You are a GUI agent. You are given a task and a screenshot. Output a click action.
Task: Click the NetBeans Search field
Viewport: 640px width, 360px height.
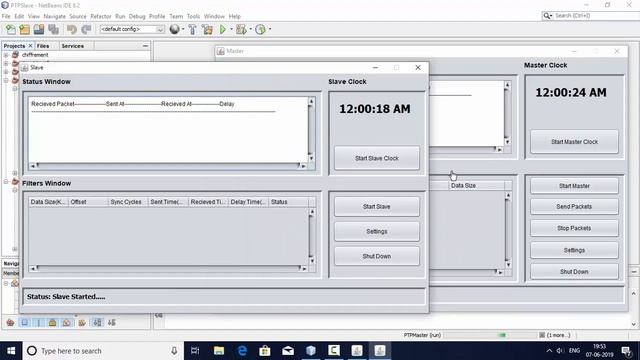pos(595,16)
